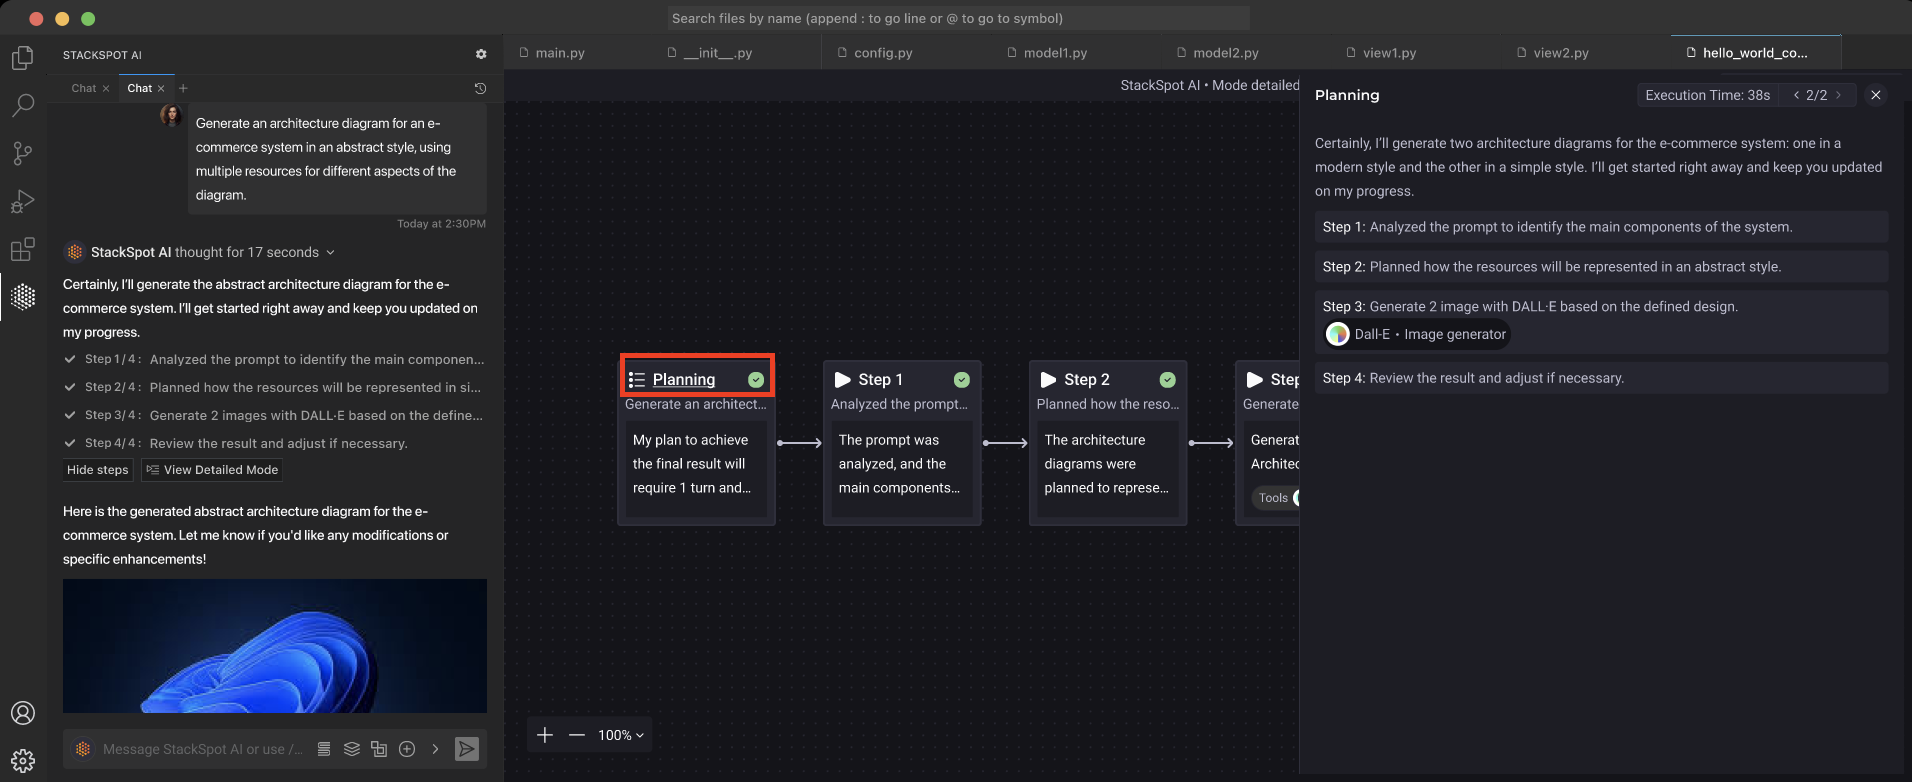
Task: Go to the previous planning page arrow
Action: click(x=1797, y=95)
